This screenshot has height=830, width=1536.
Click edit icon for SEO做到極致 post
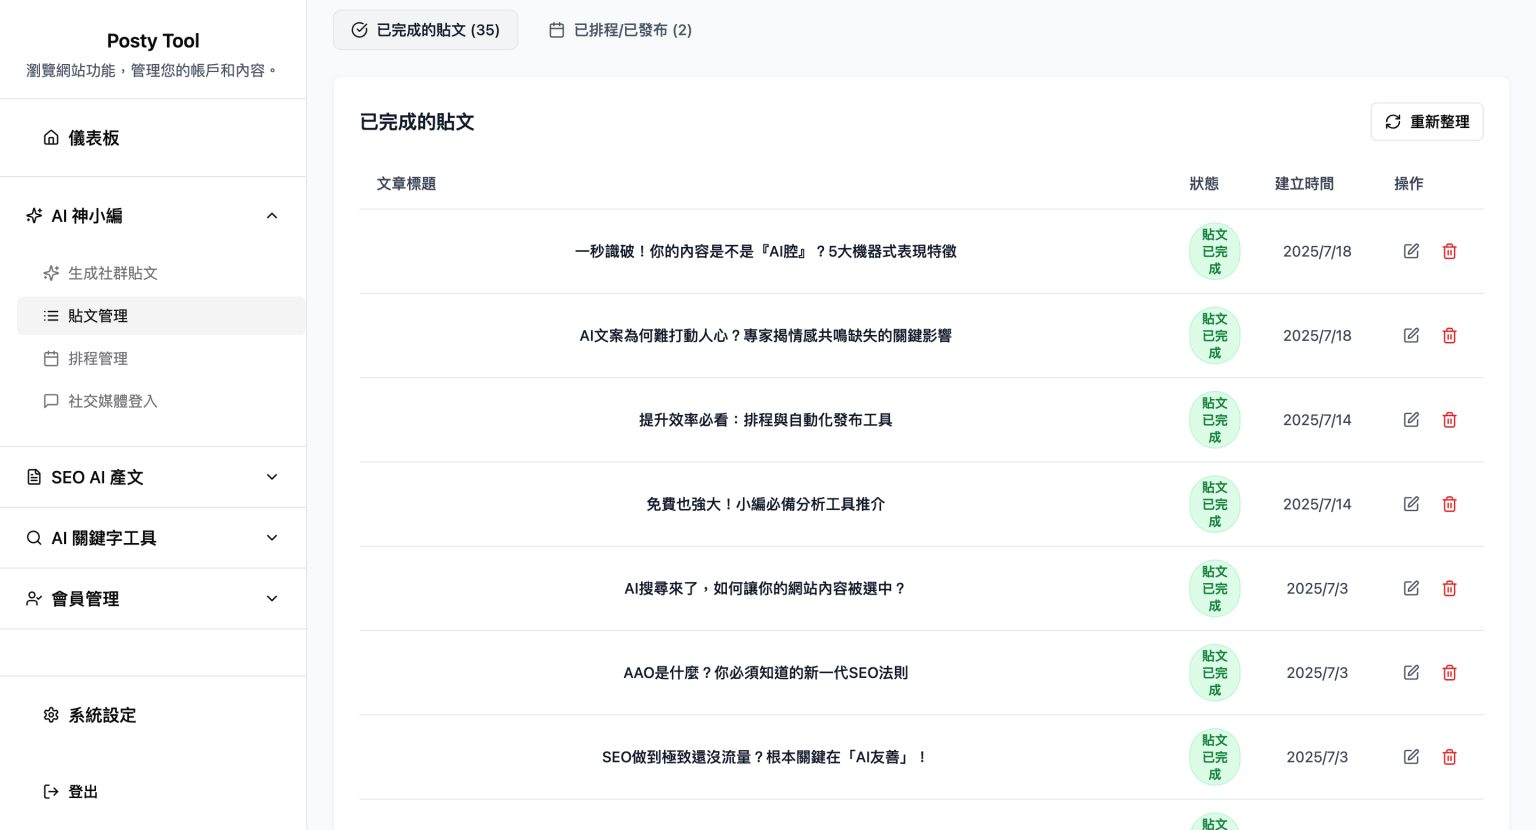click(1411, 757)
